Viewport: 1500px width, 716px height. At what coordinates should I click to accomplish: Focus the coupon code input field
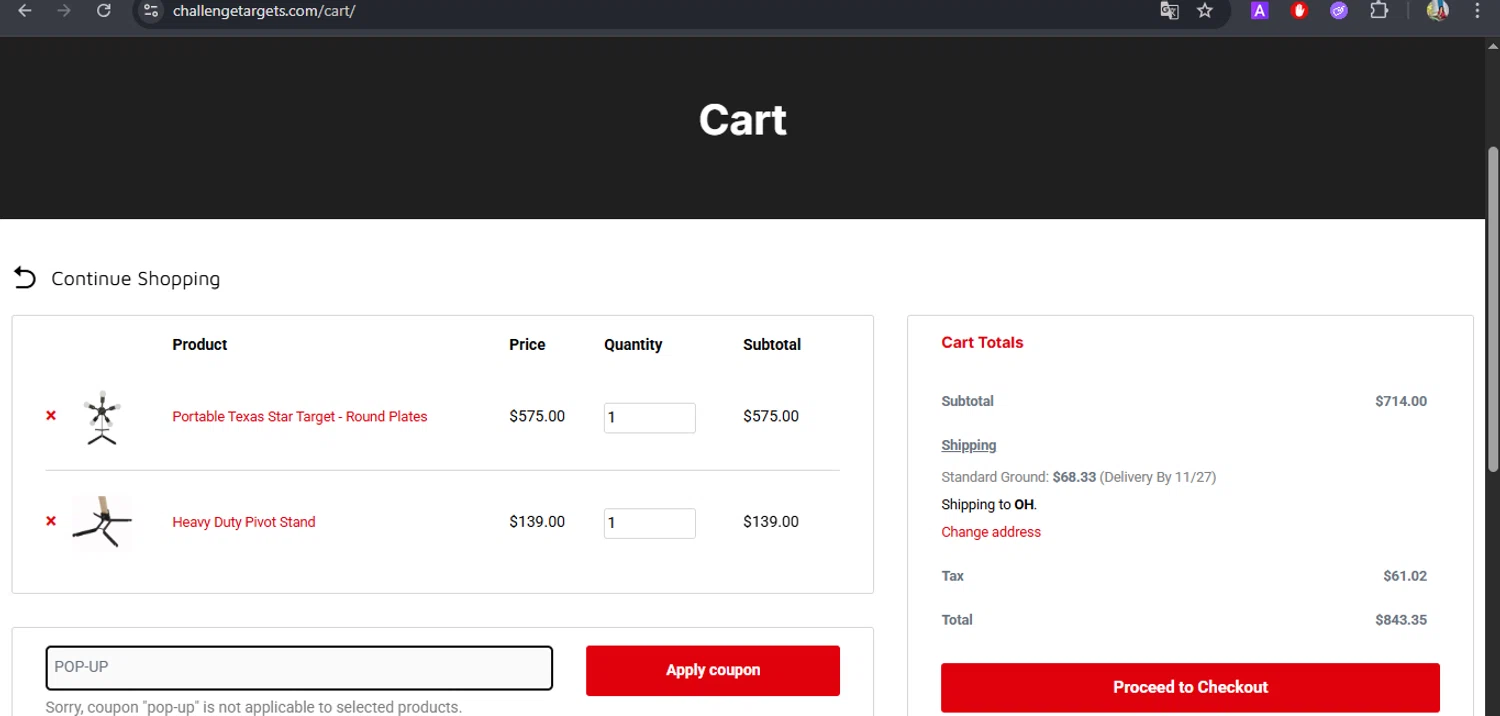299,668
